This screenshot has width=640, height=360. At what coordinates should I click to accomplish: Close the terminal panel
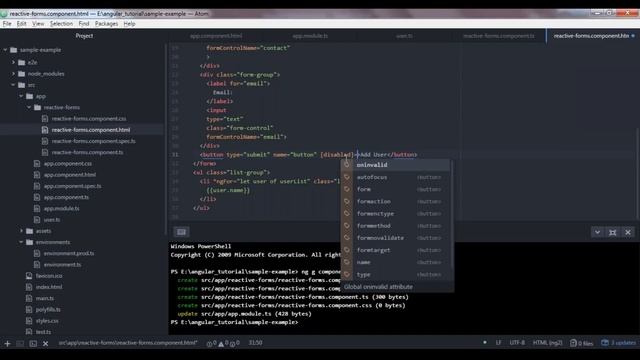point(628,232)
